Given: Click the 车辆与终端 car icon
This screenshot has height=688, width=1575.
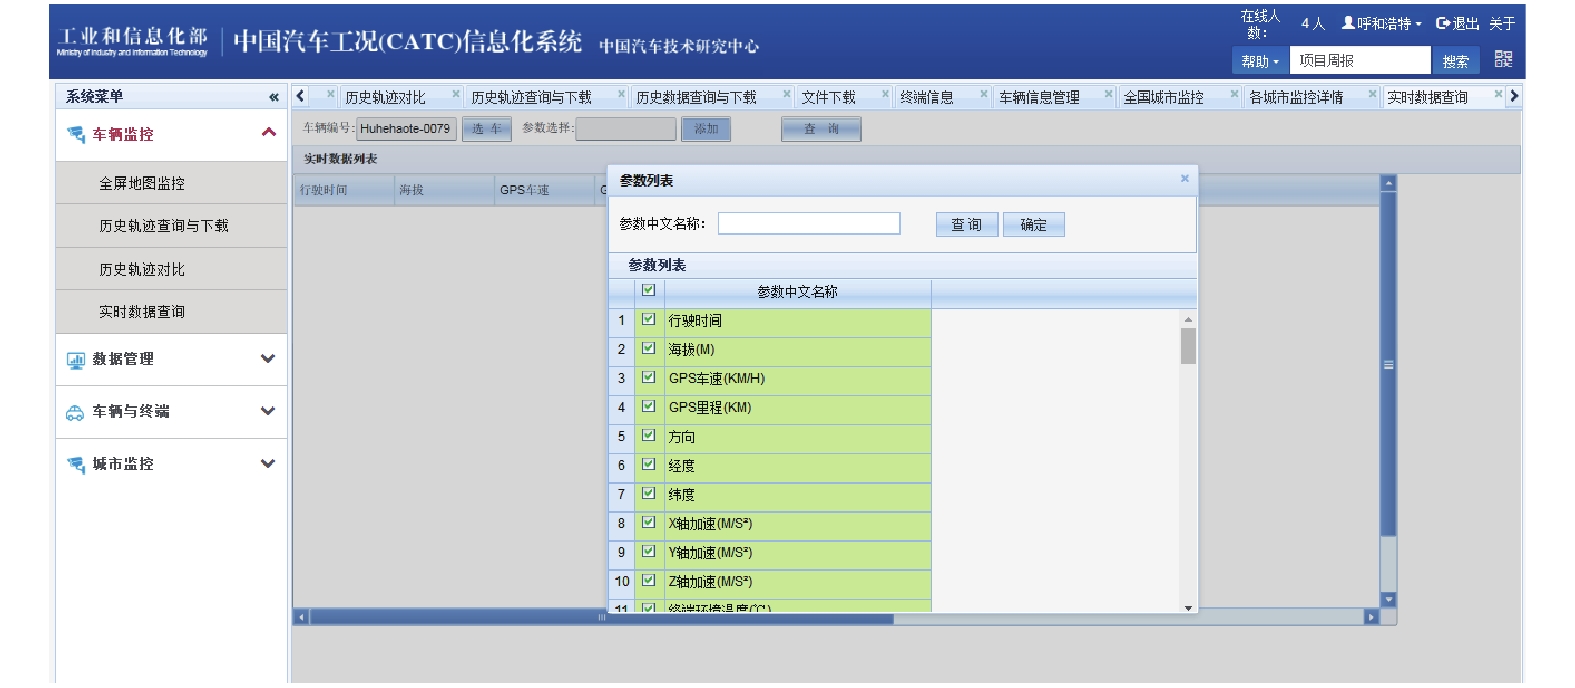Looking at the screenshot, I should tap(75, 412).
